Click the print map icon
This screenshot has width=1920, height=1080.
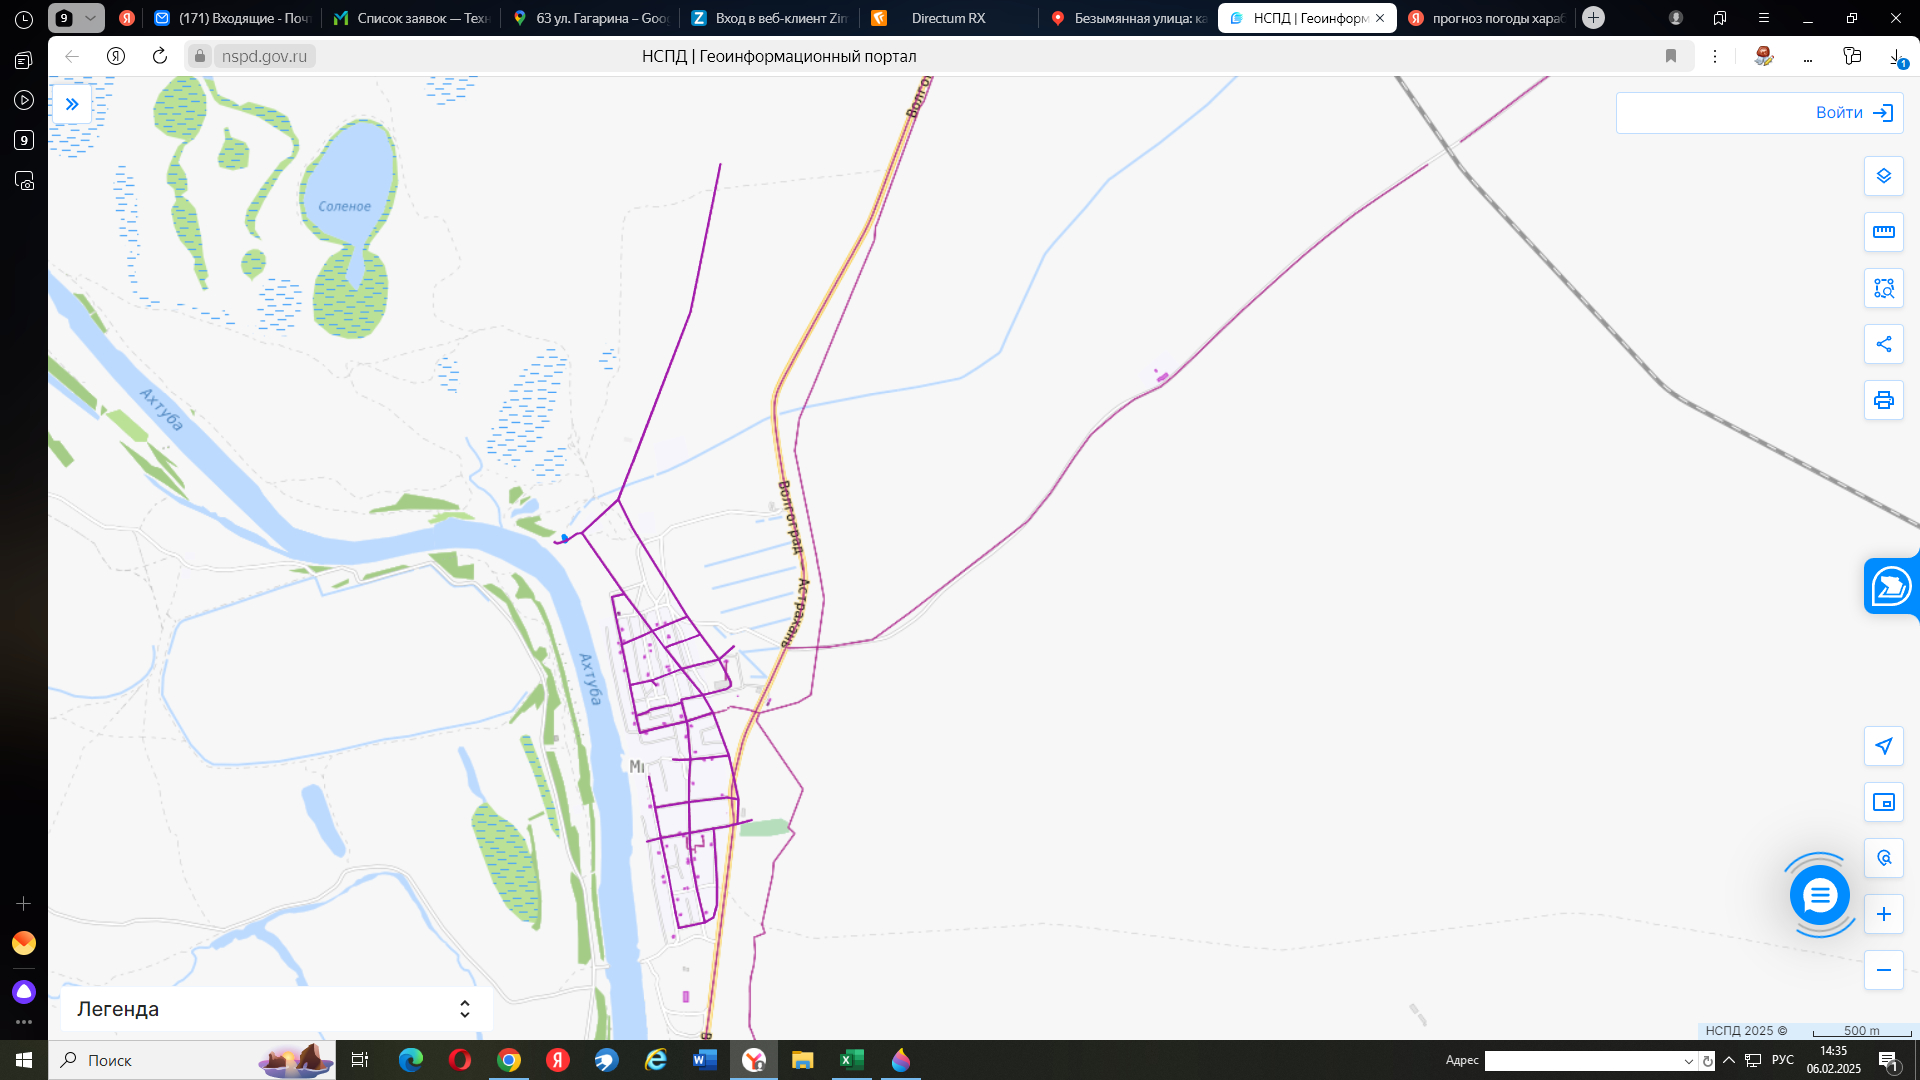click(x=1883, y=400)
